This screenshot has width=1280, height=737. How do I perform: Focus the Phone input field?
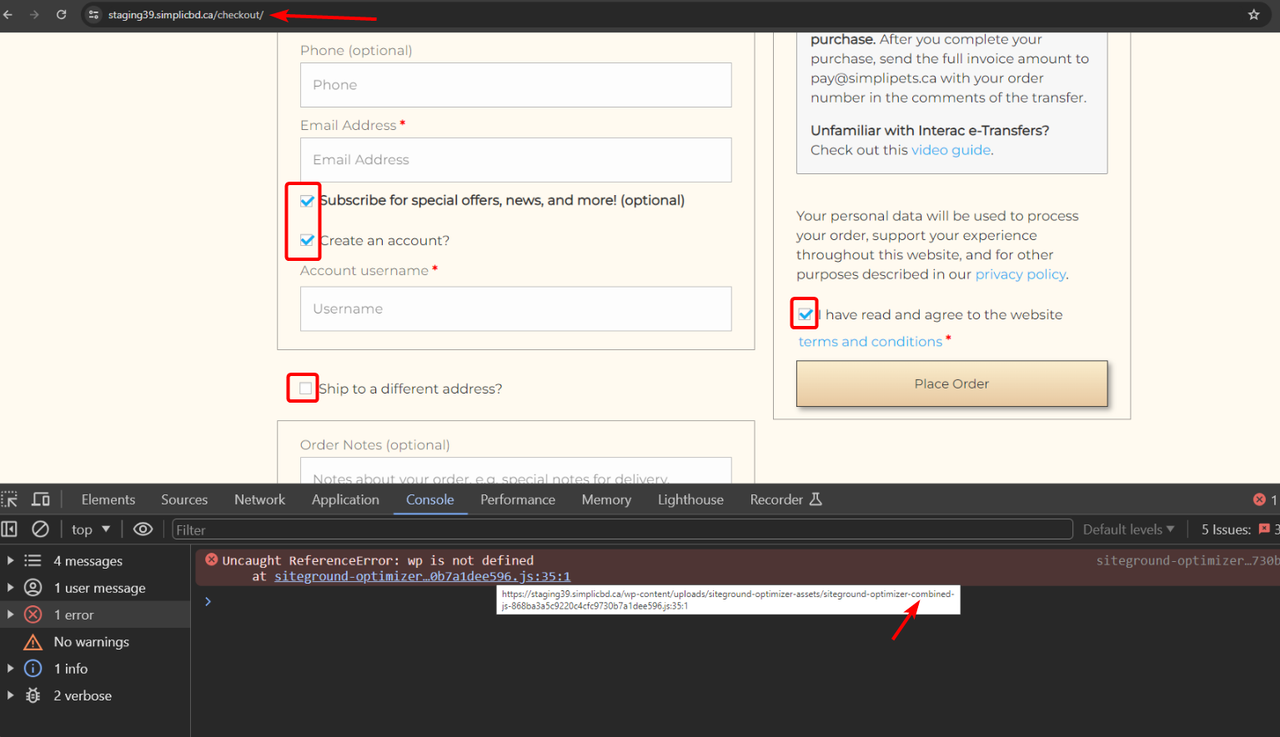coord(516,85)
